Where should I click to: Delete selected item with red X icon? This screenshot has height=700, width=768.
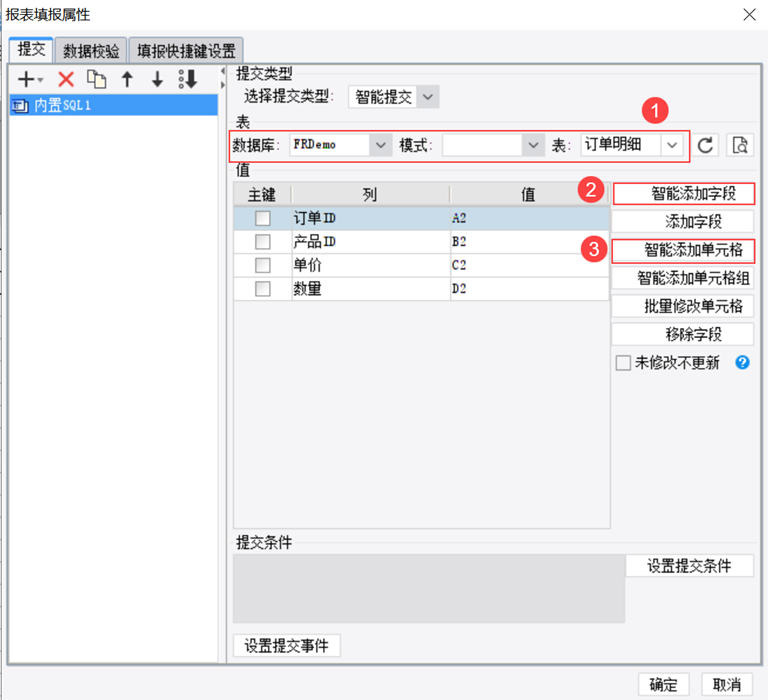coord(66,79)
